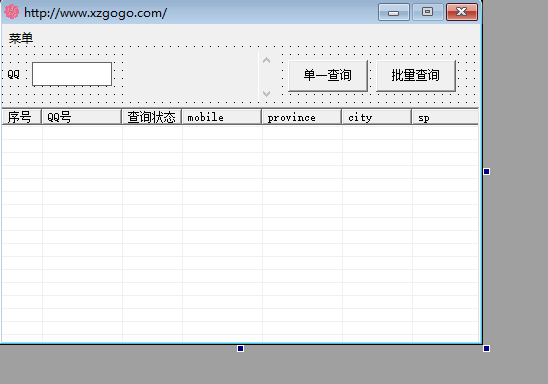The width and height of the screenshot is (548, 384).
Task: Focus the QQ number input field
Action: click(x=72, y=74)
